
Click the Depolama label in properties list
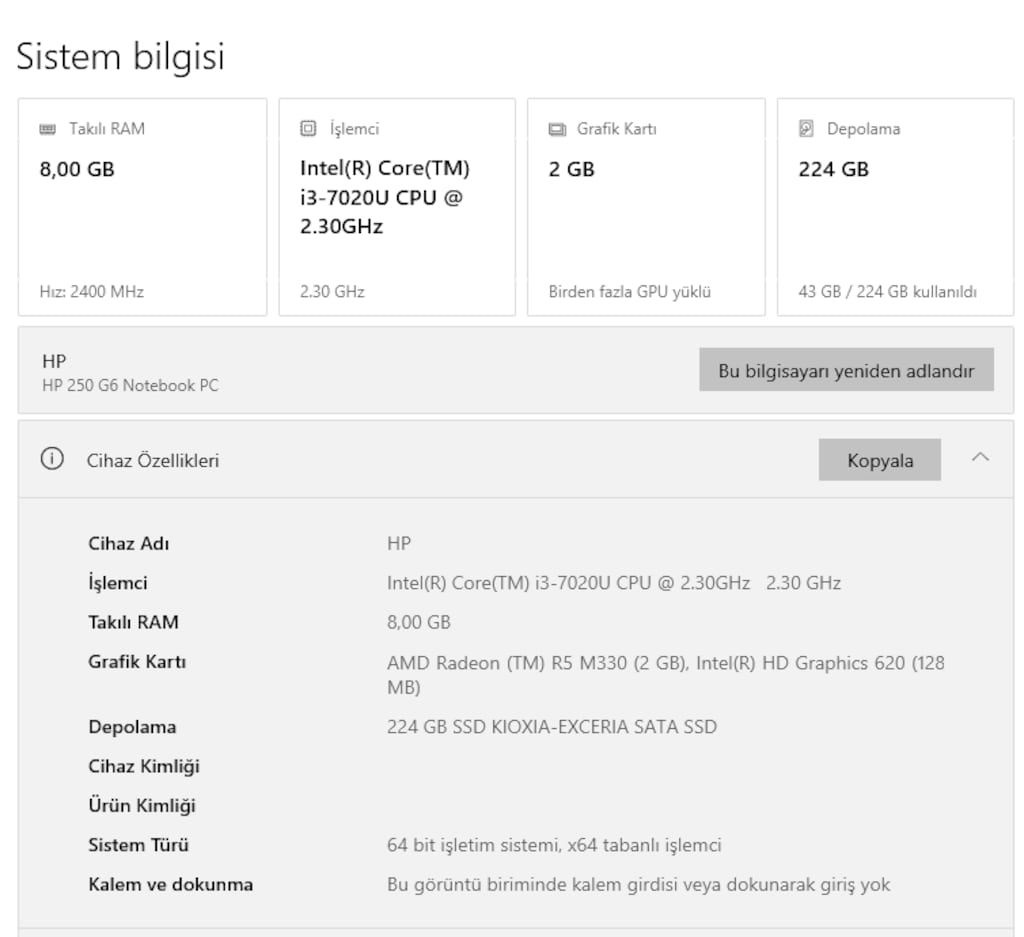point(132,727)
